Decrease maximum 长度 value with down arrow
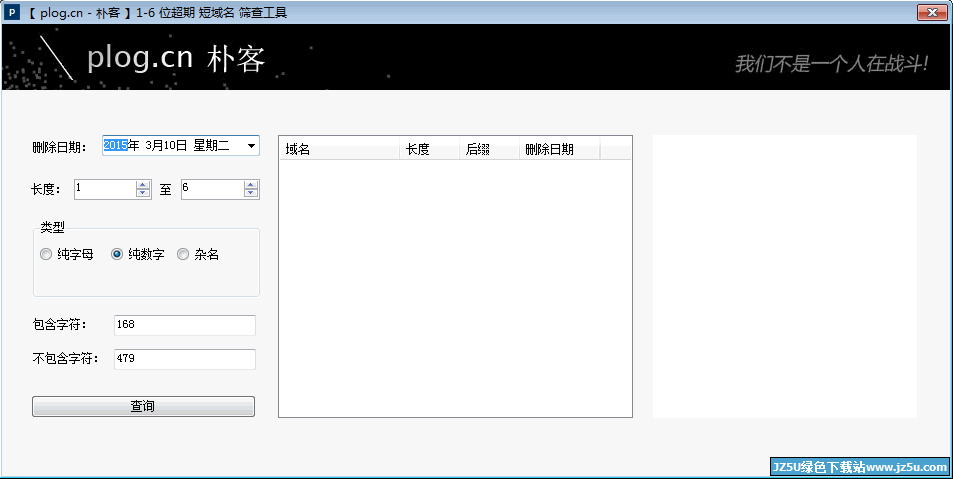 (250, 193)
